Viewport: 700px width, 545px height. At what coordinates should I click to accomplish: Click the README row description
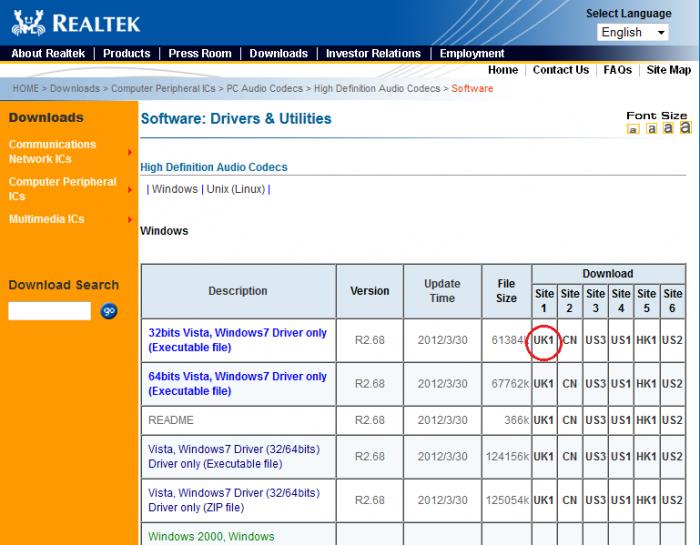pos(171,420)
